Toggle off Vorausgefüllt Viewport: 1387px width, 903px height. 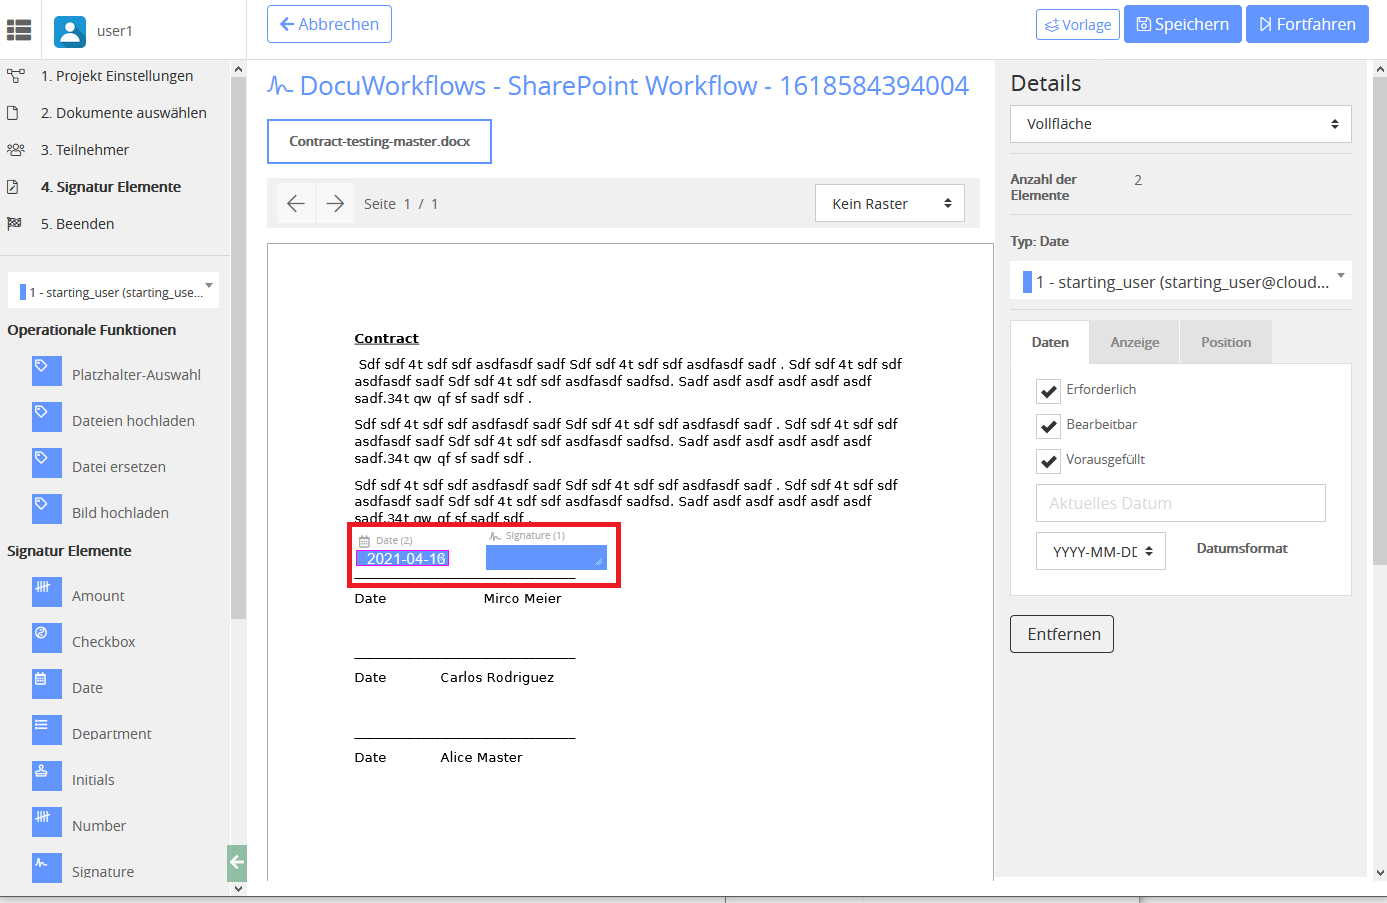pyautogui.click(x=1048, y=461)
